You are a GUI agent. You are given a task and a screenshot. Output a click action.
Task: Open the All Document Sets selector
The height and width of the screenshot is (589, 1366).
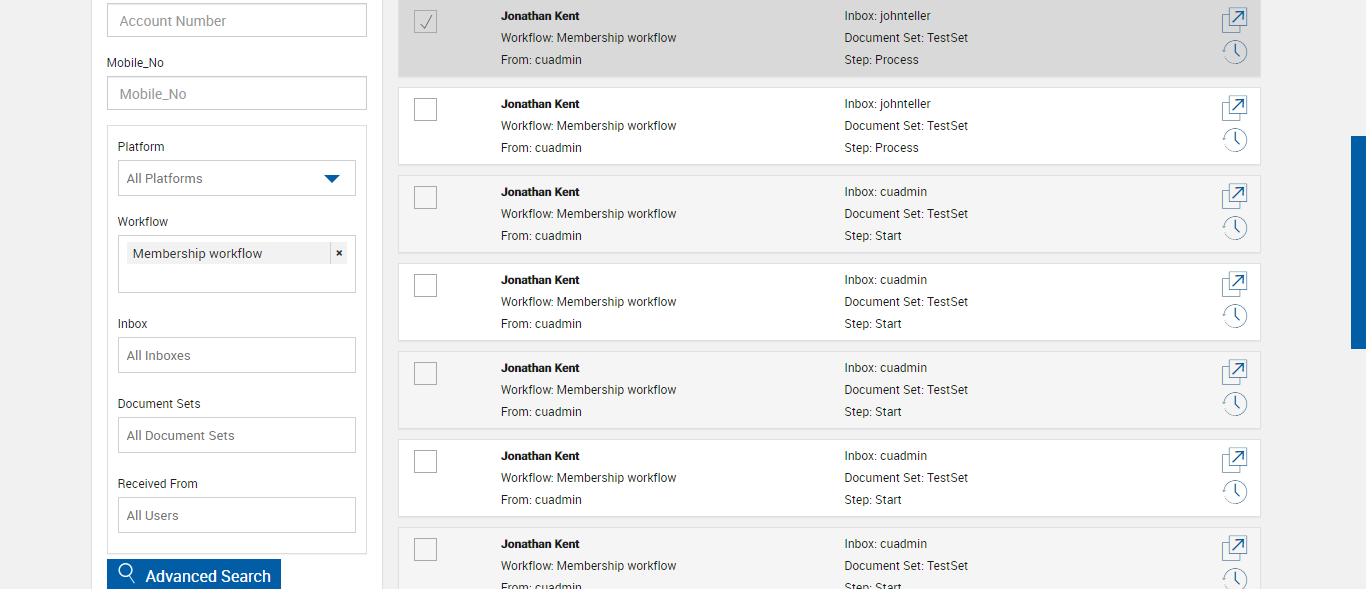click(x=236, y=435)
